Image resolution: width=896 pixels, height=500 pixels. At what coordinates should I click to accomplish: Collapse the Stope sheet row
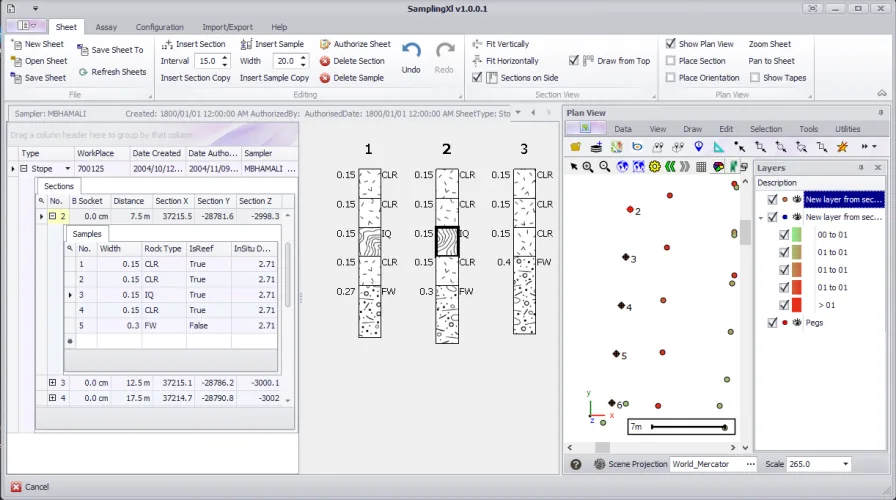[x=24, y=169]
